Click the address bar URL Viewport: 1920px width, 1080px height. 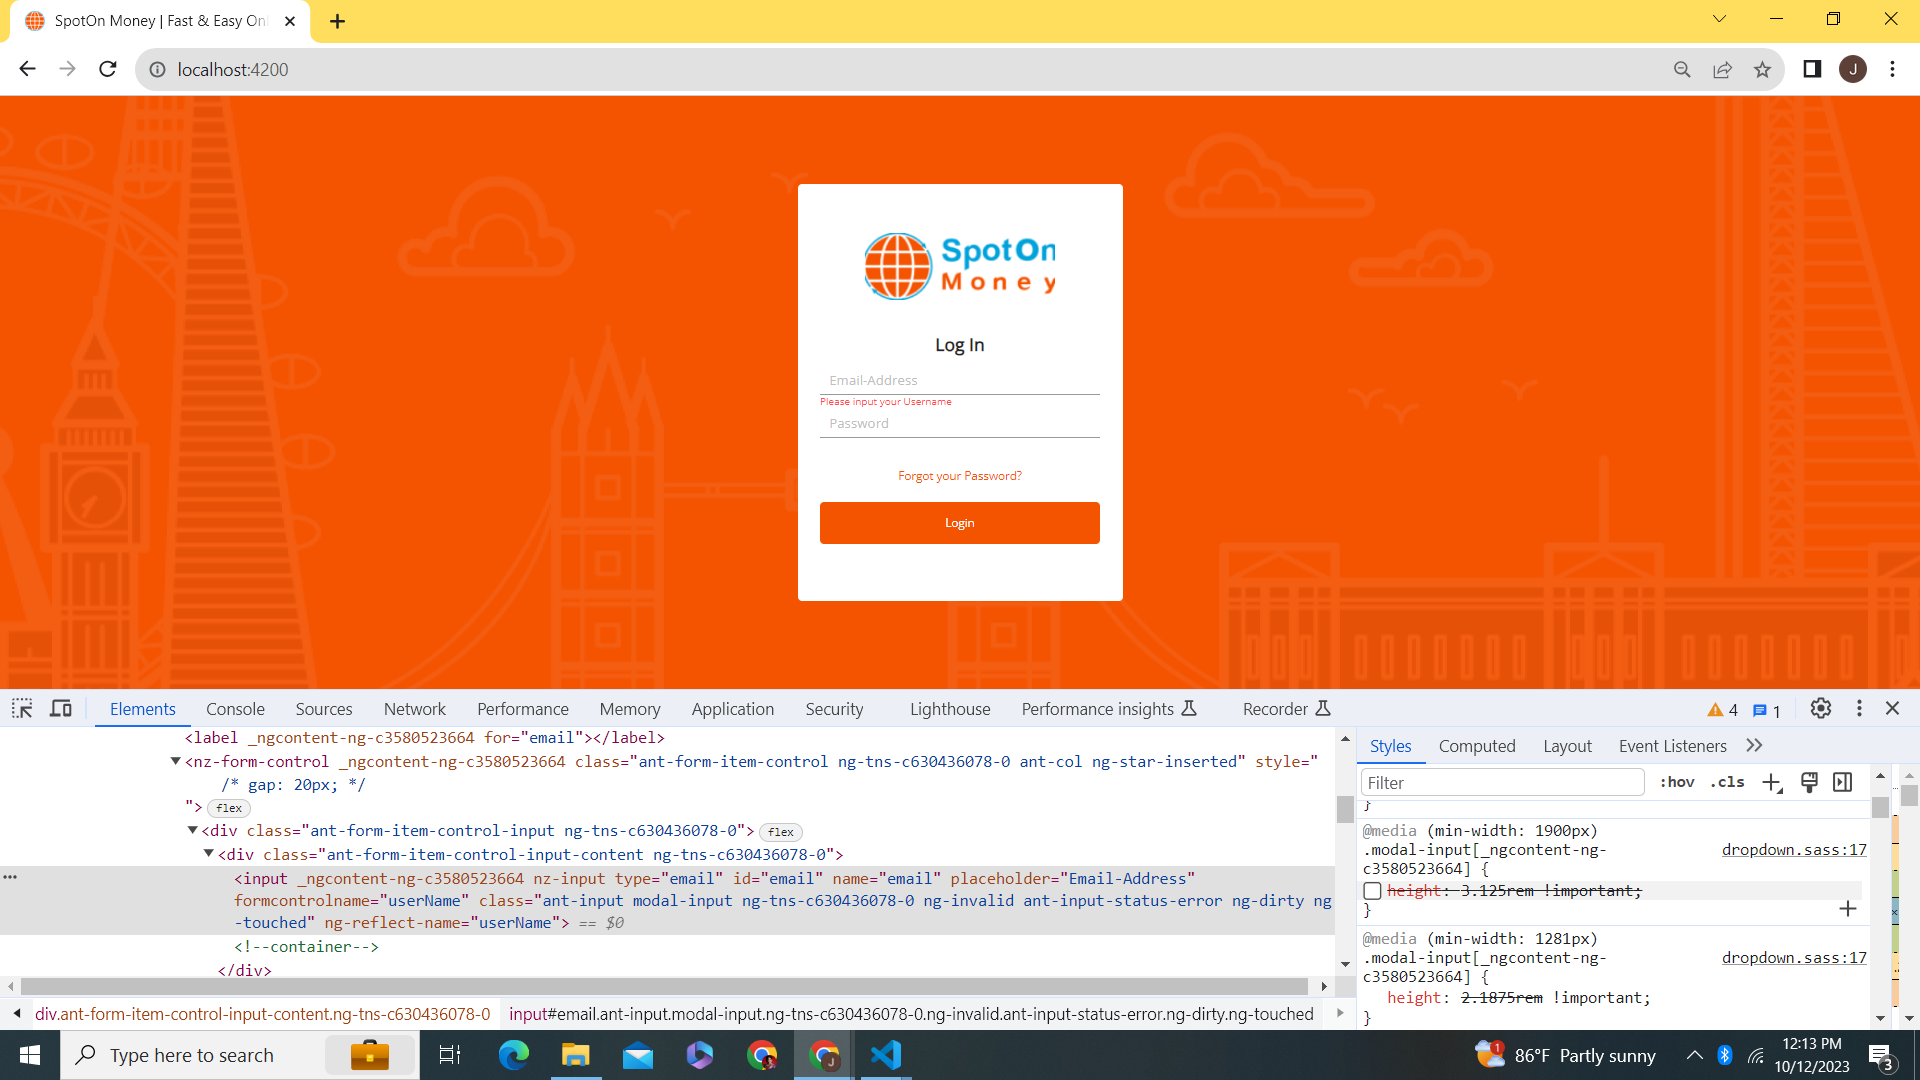(x=233, y=69)
